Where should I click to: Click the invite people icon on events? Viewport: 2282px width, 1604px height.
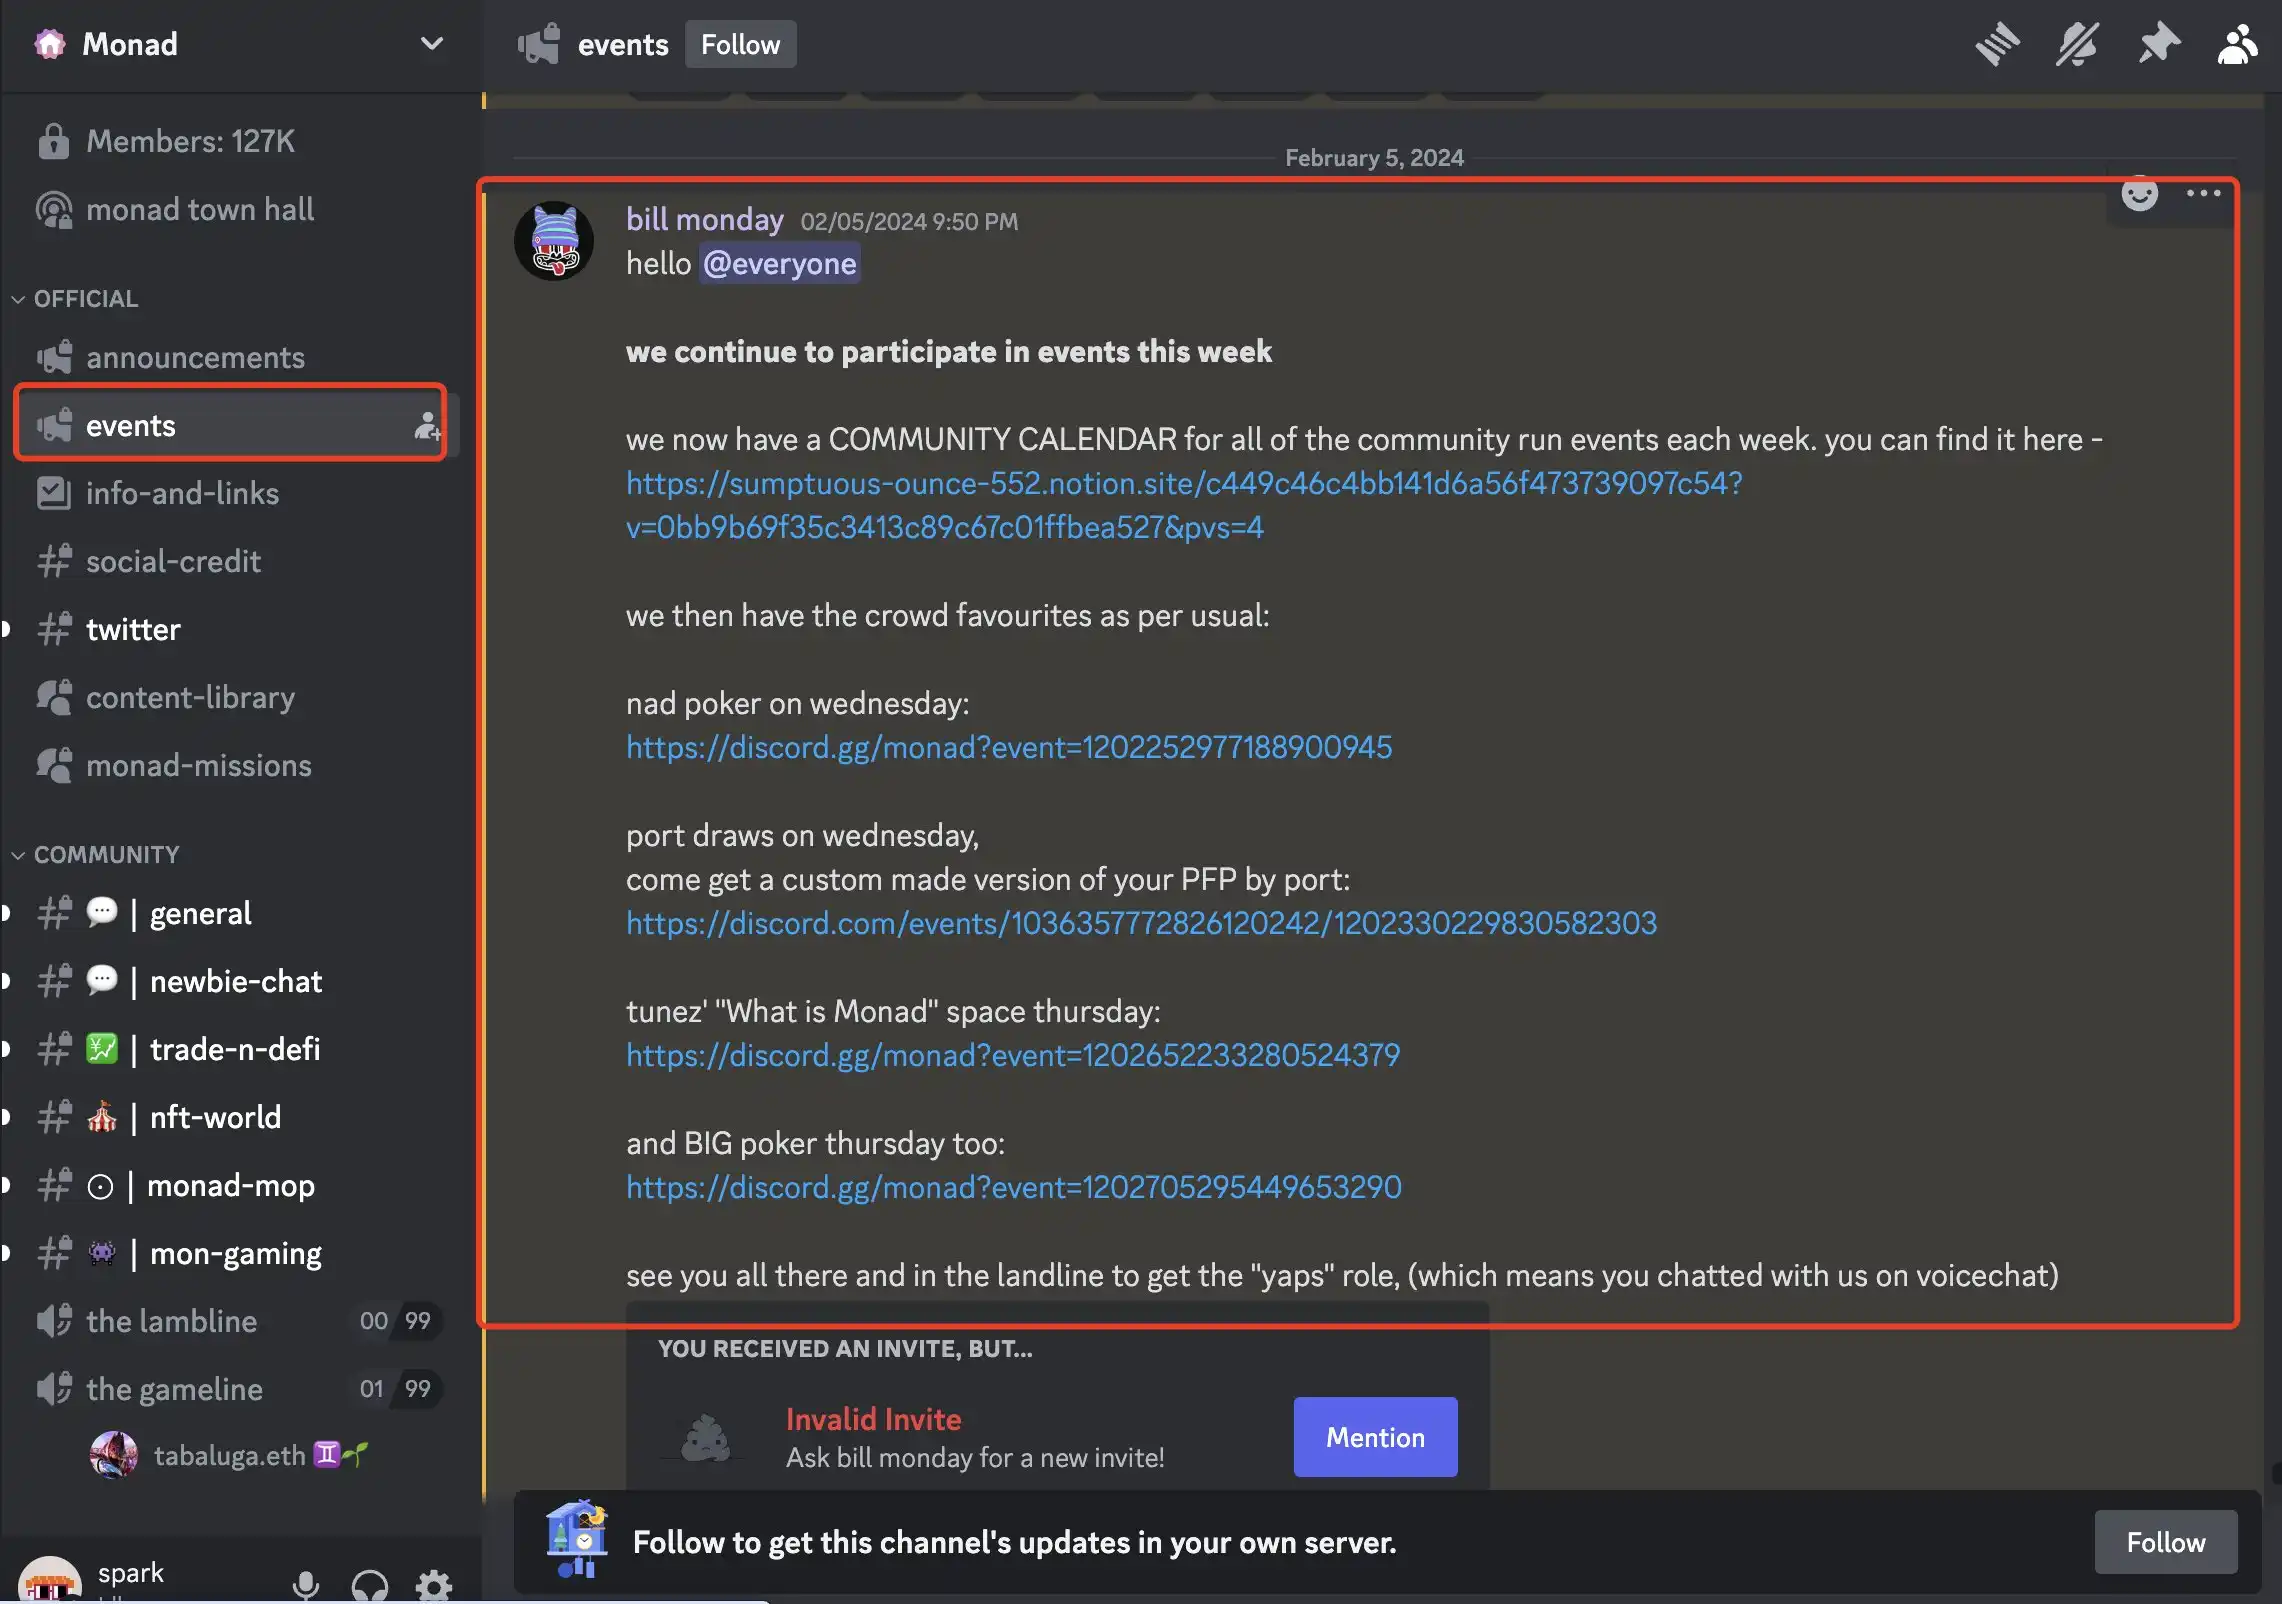[x=428, y=426]
